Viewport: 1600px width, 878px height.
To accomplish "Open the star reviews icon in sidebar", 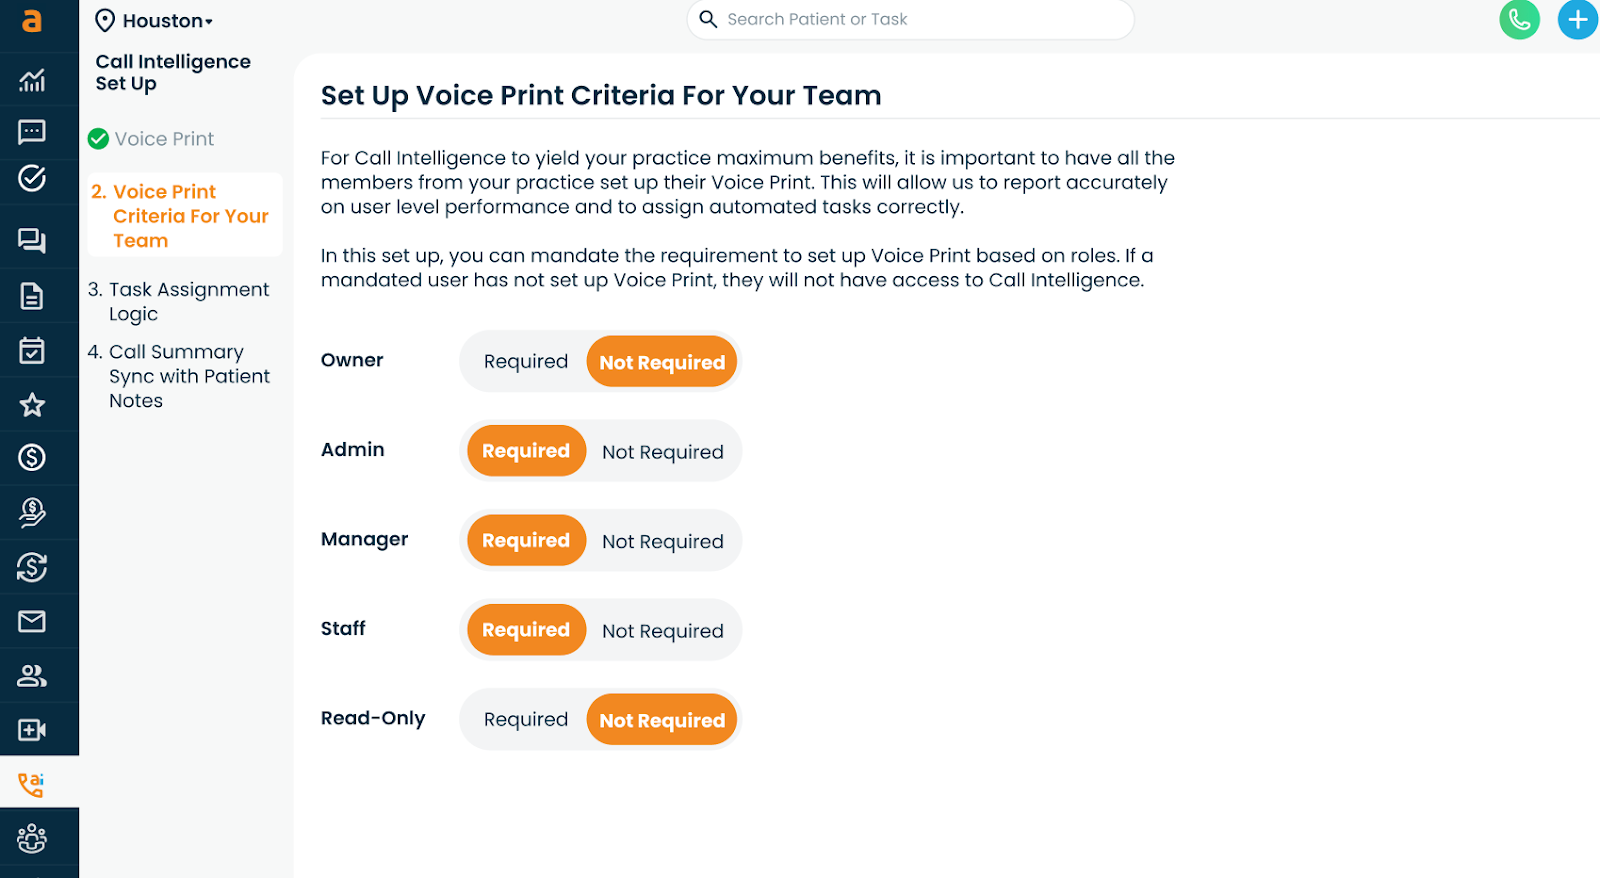I will click(x=32, y=404).
